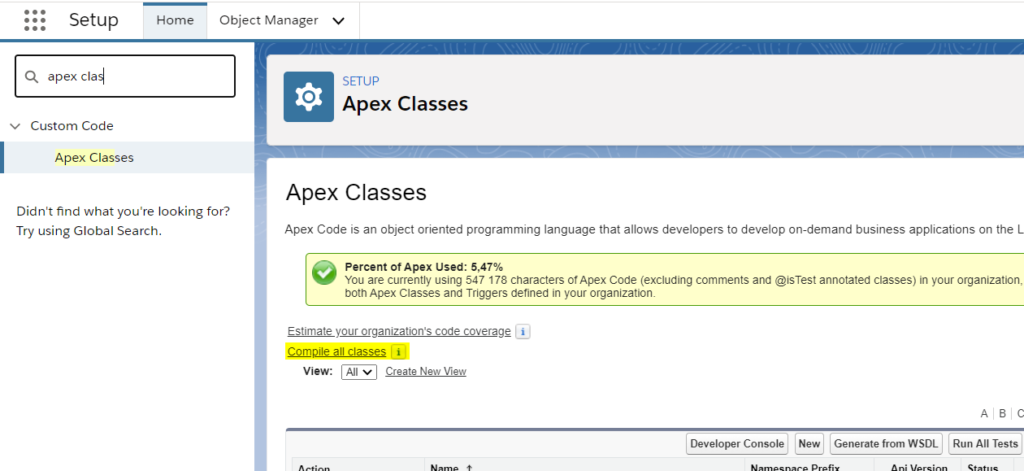Click info icon beside Compile all classes
1024x471 pixels.
coord(398,352)
